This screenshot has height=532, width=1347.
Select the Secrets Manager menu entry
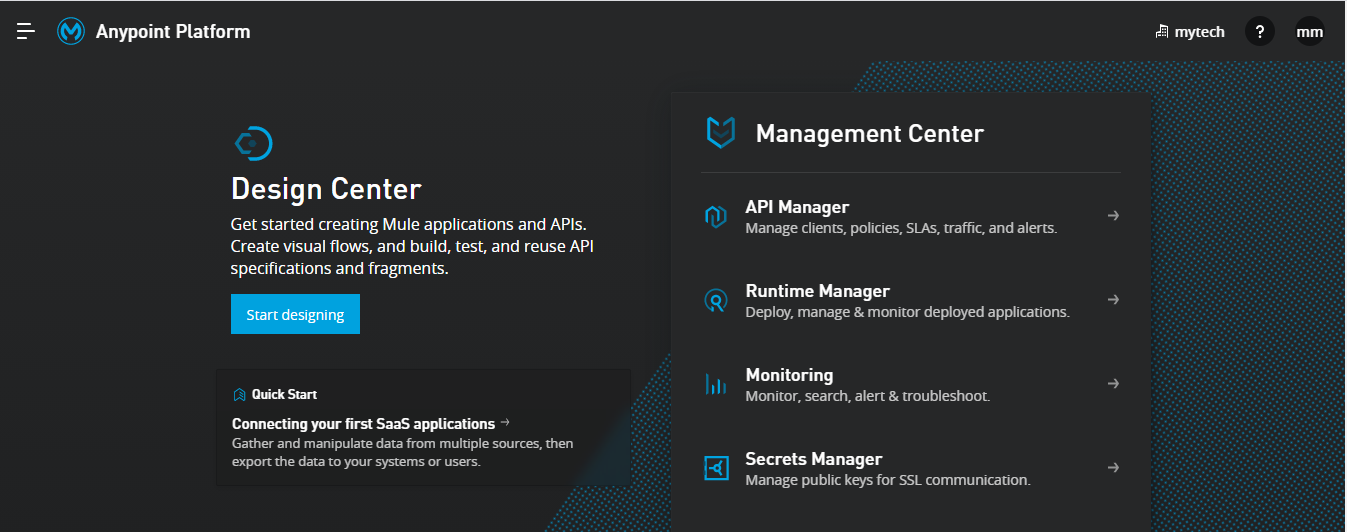[813, 460]
